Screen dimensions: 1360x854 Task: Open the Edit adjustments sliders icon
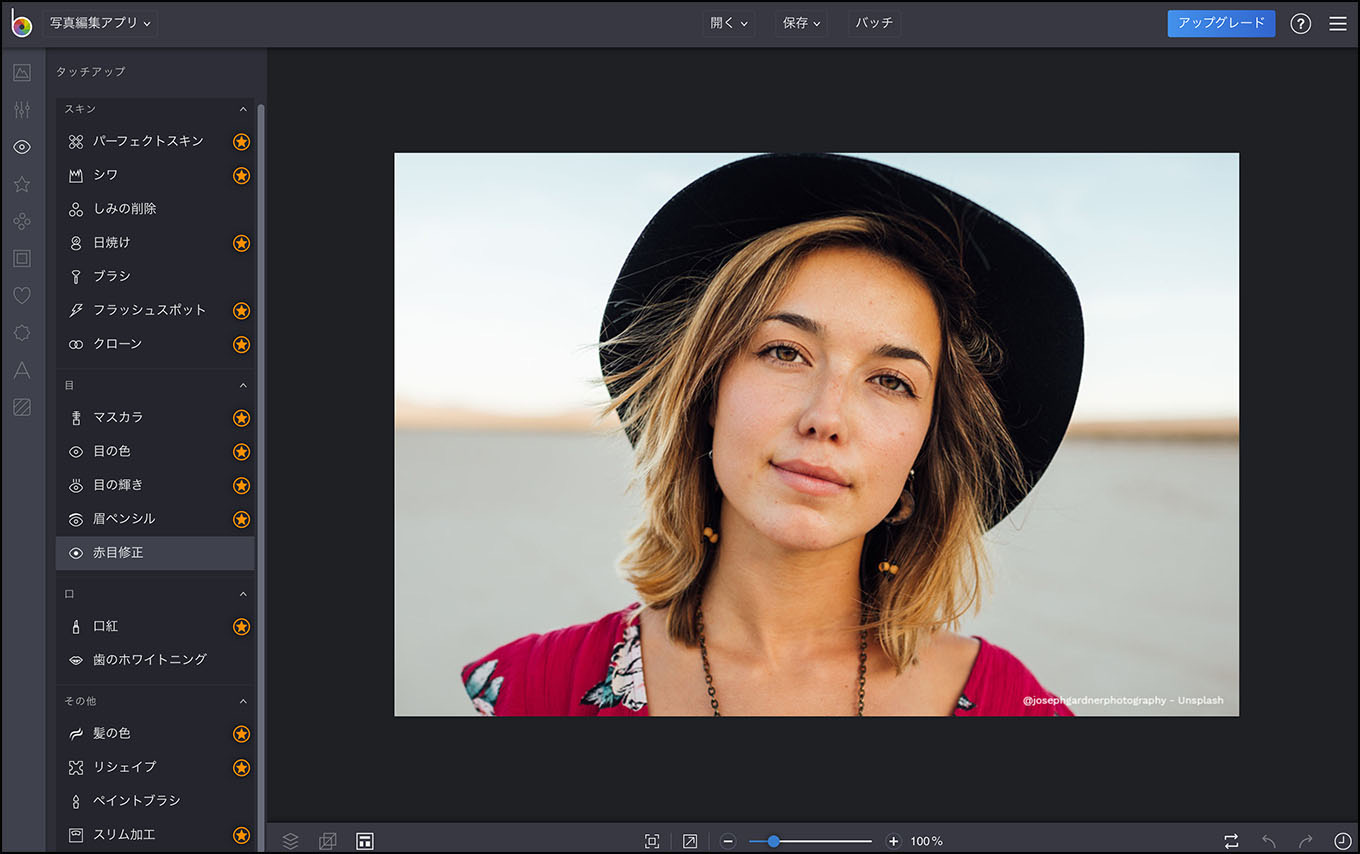tap(22, 110)
